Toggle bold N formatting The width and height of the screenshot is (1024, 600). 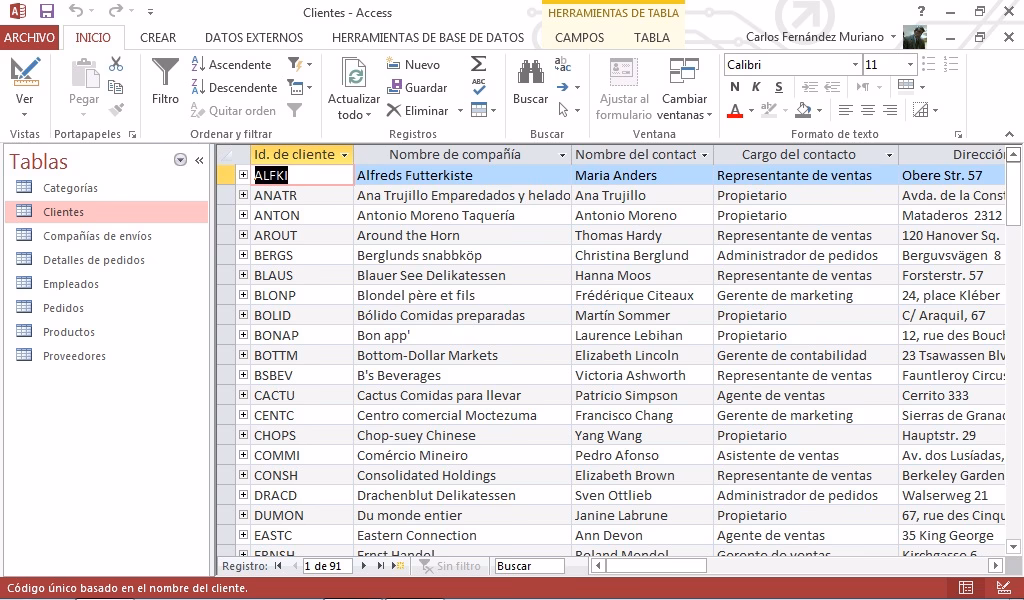click(735, 87)
